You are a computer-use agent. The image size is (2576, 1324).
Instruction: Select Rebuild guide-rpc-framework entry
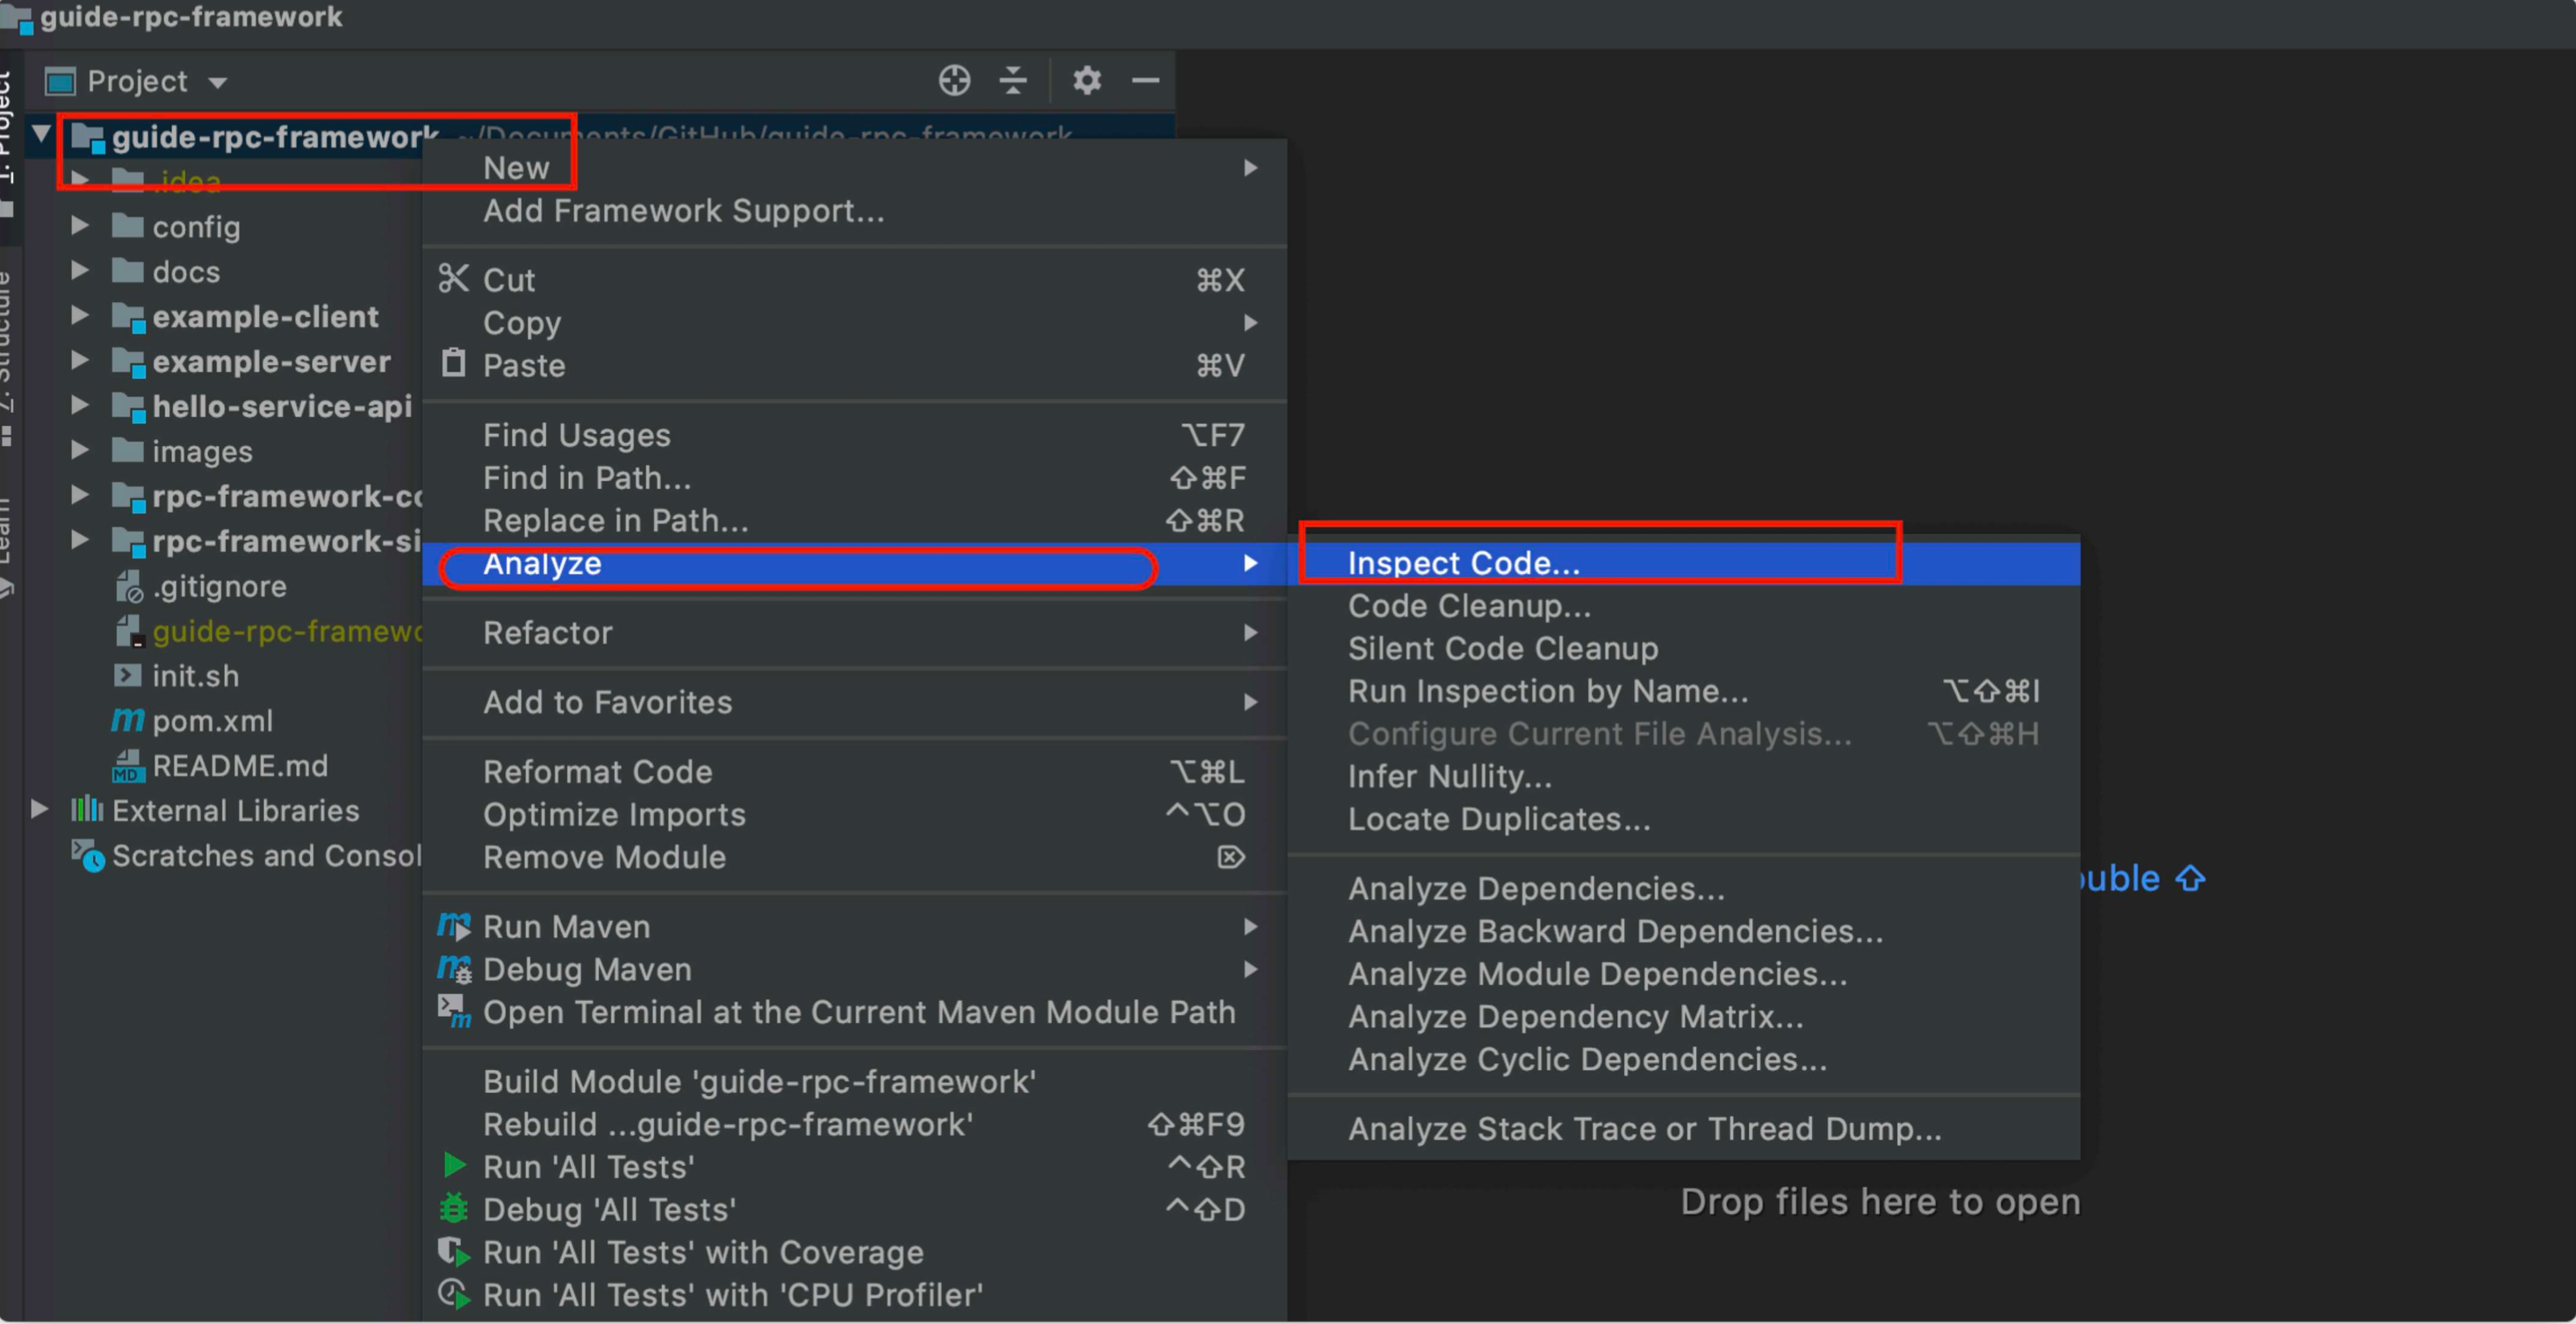pos(855,1125)
